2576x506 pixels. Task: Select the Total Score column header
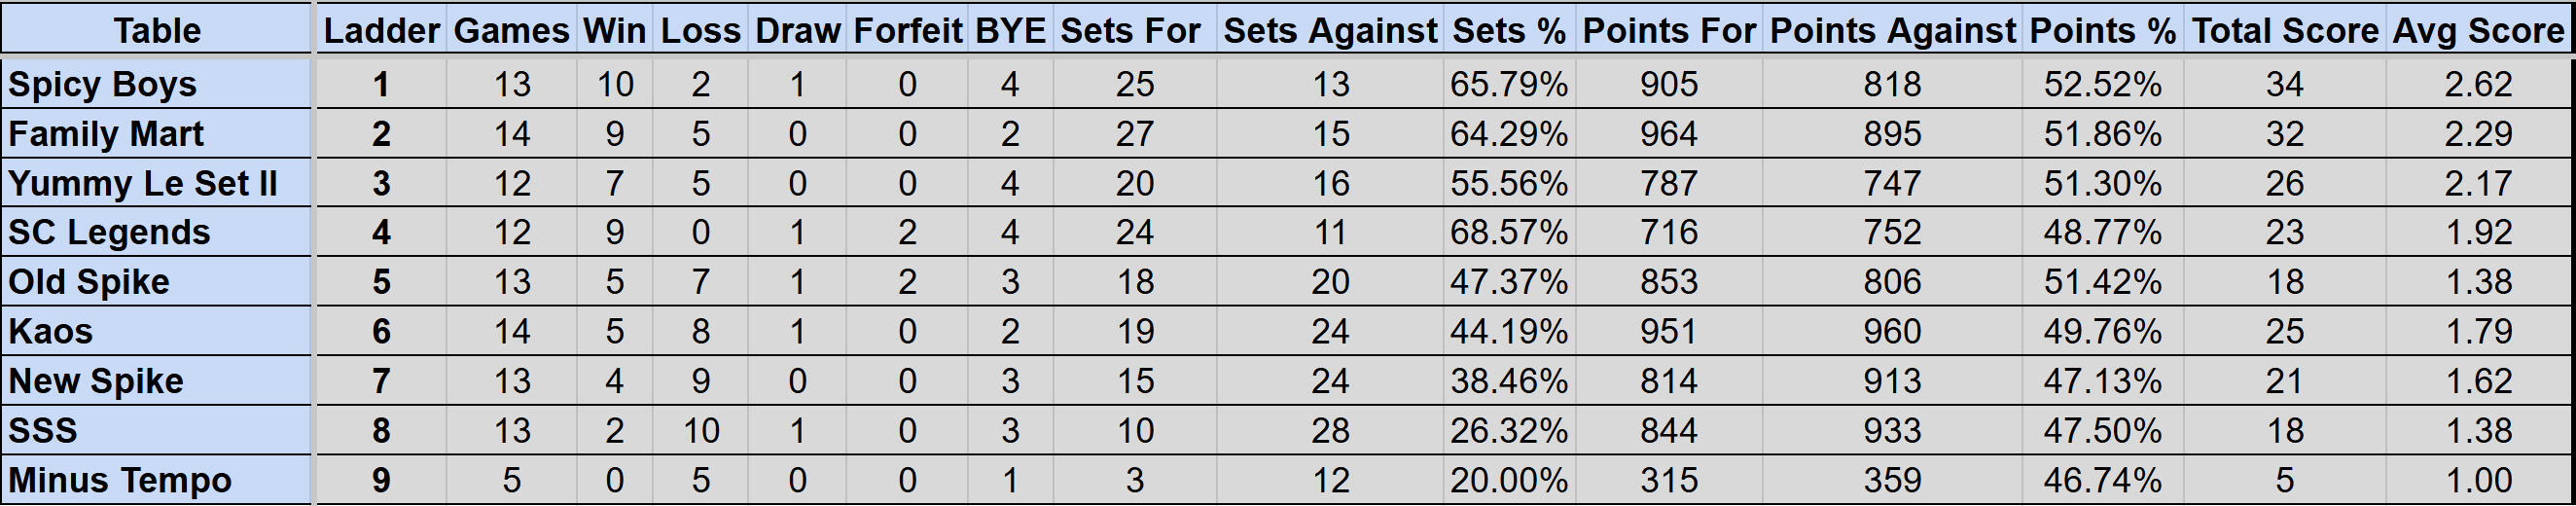[2284, 30]
